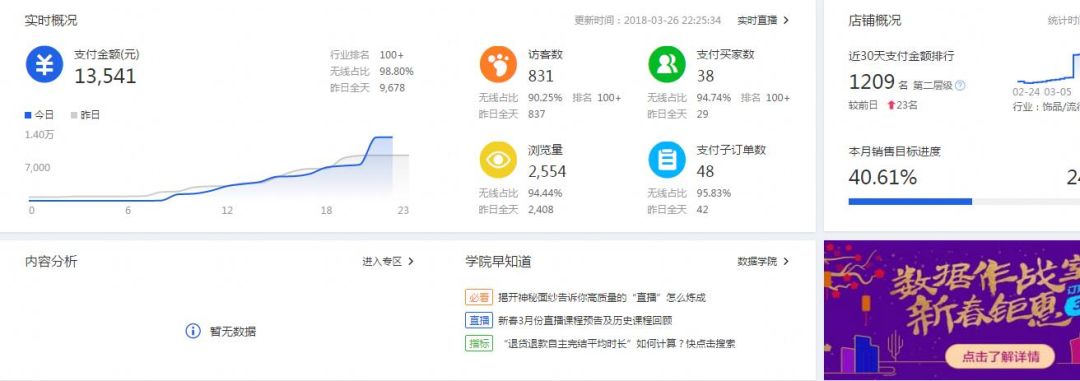The width and height of the screenshot is (1080, 381).
Task: Click the 实时概况 section heading
Action: pyautogui.click(x=51, y=21)
